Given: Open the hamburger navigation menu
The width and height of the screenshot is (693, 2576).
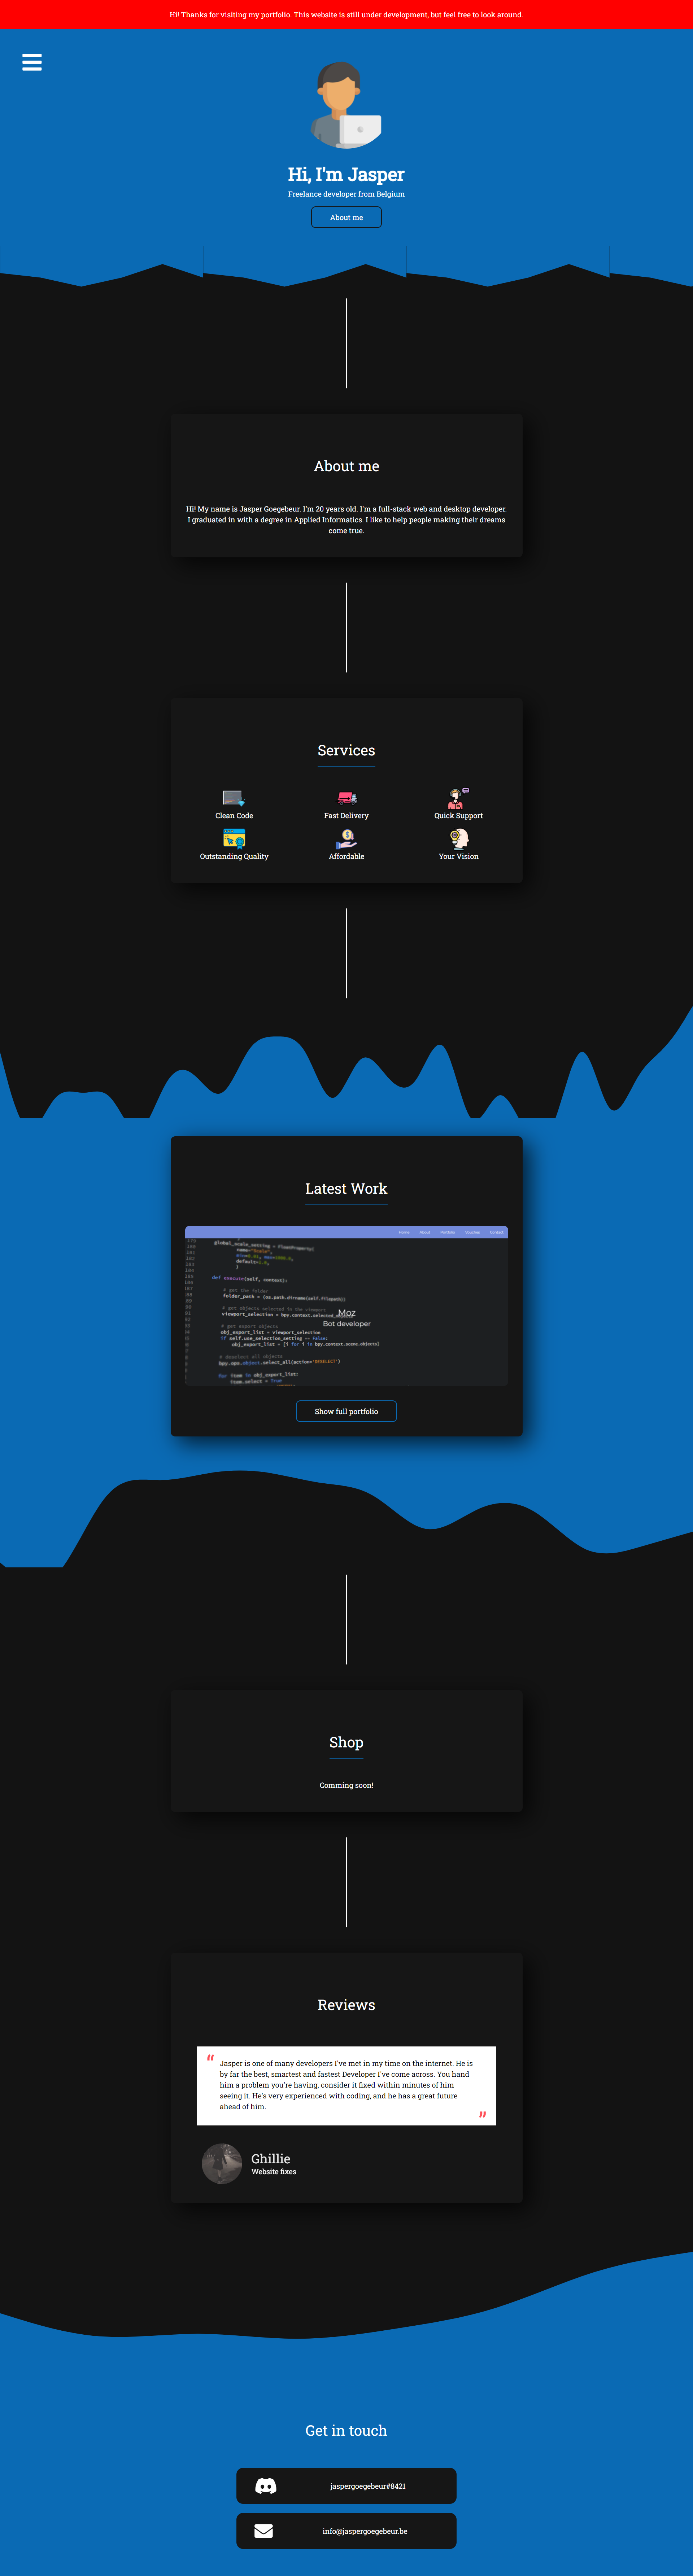Looking at the screenshot, I should [x=32, y=62].
